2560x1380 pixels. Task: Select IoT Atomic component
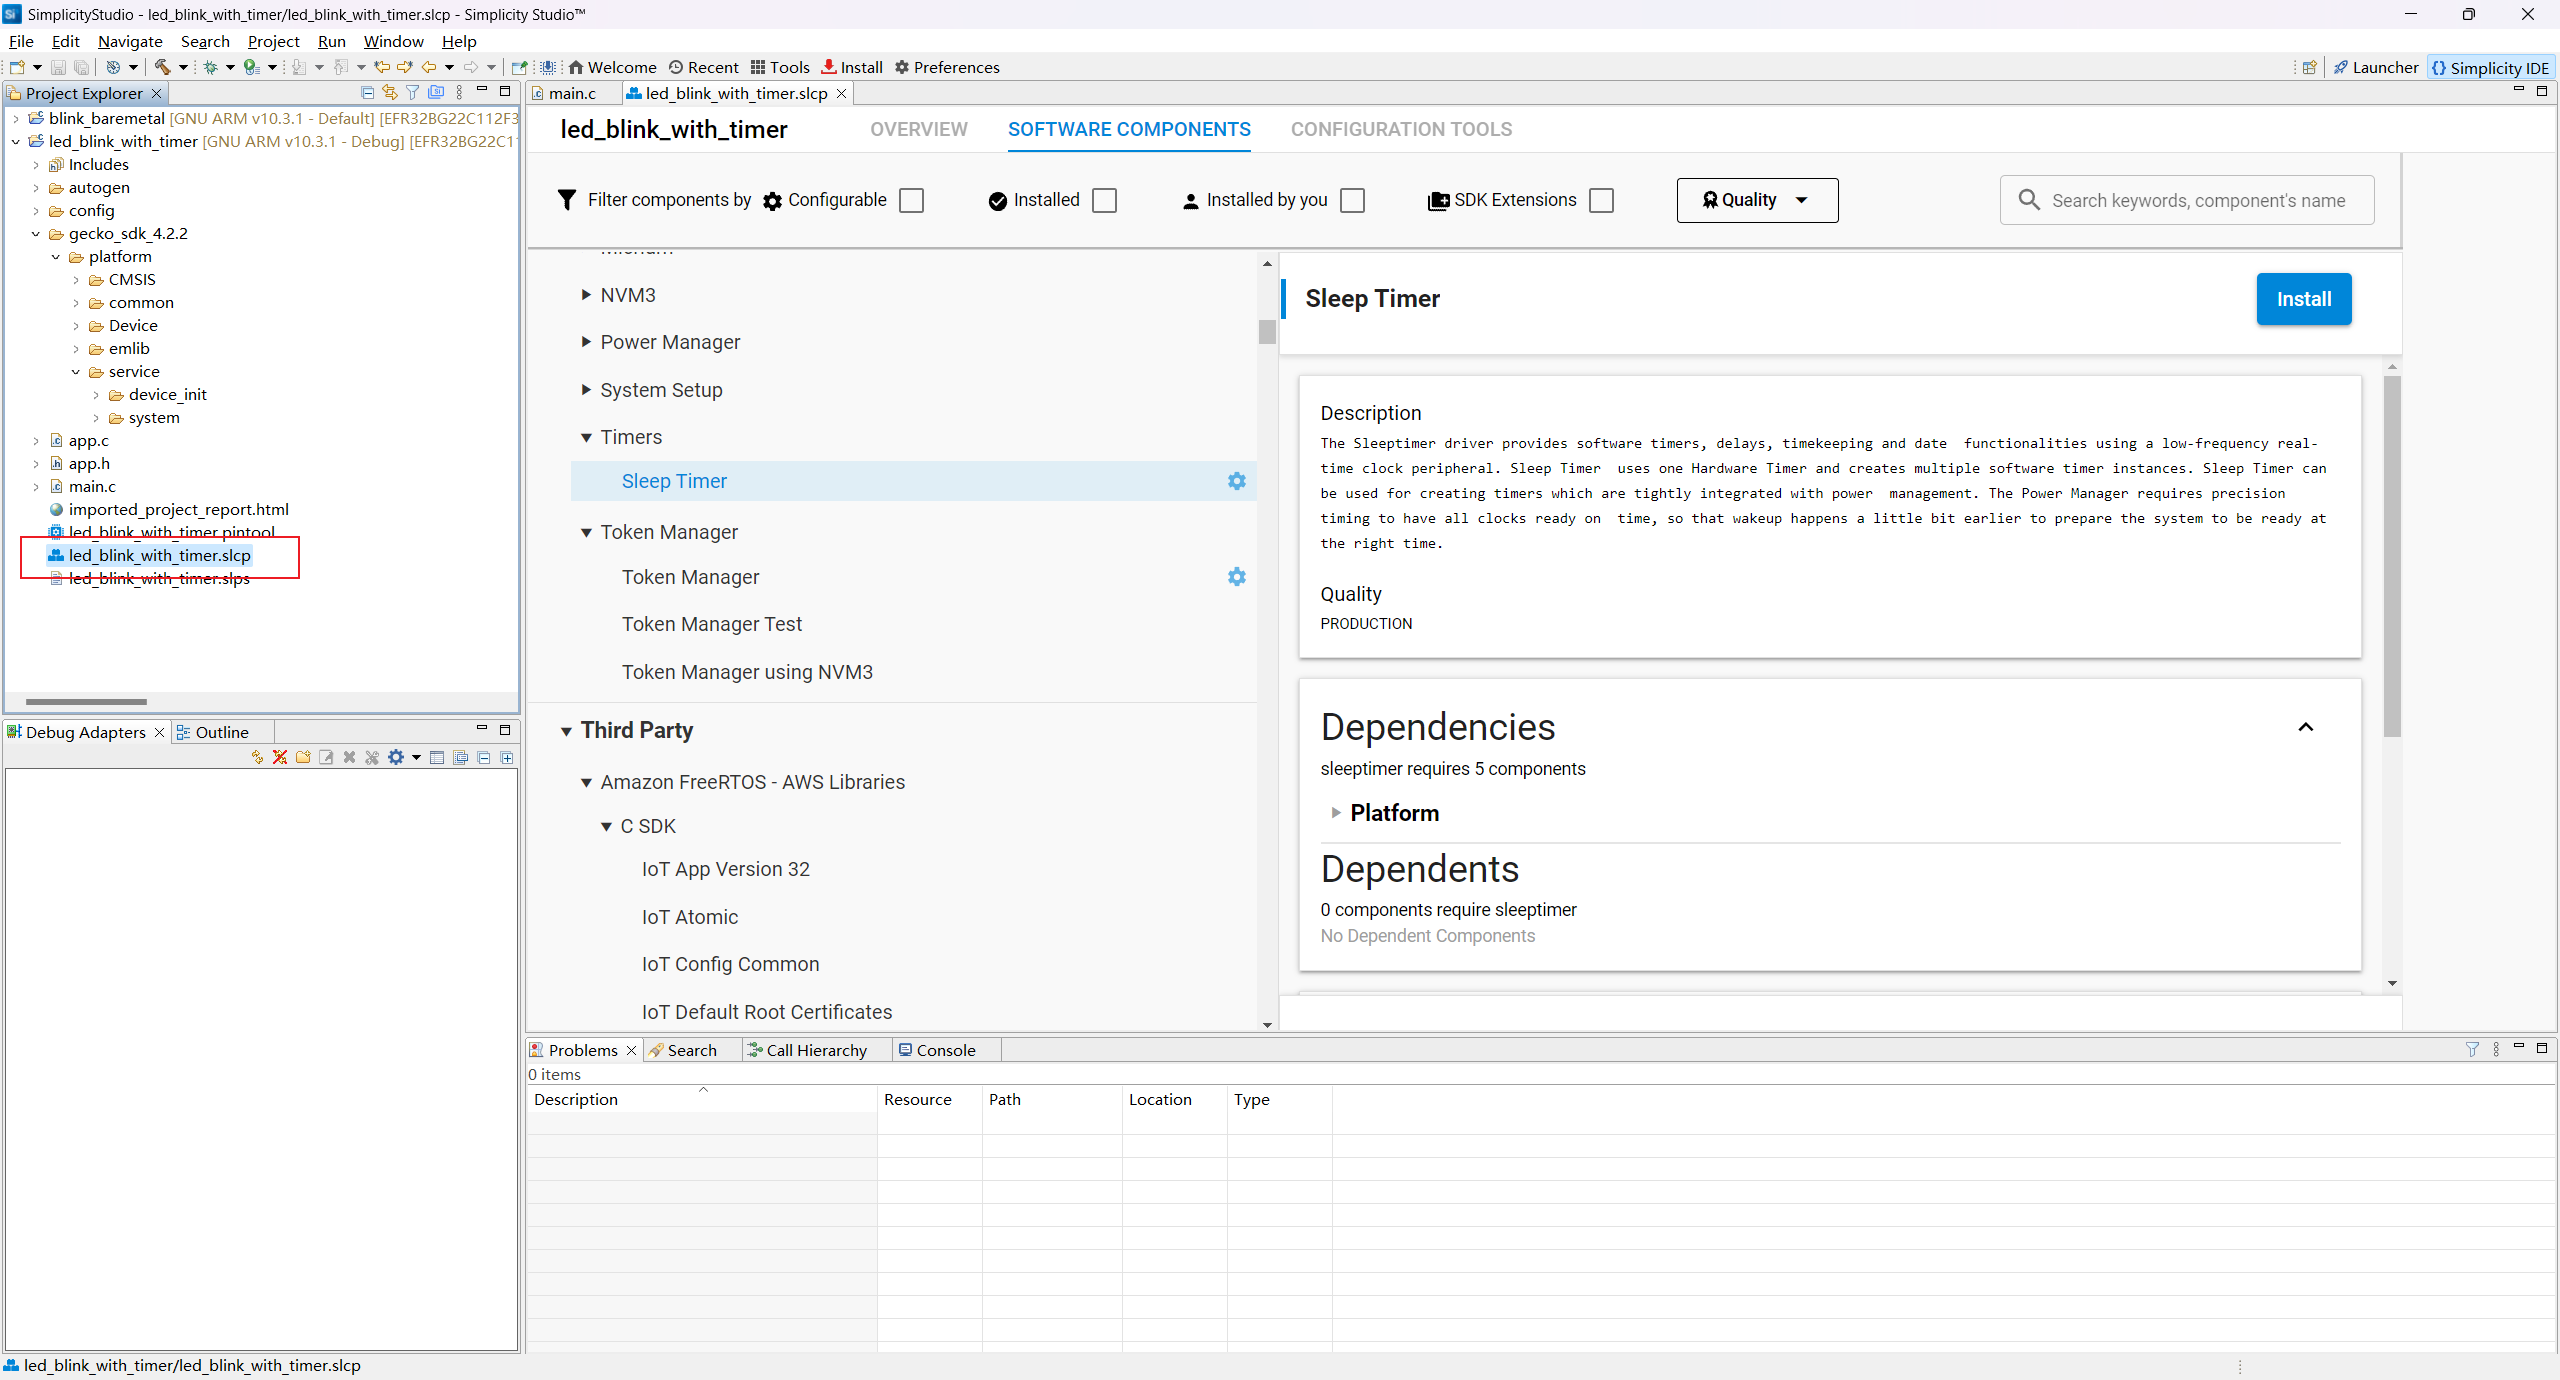690,917
